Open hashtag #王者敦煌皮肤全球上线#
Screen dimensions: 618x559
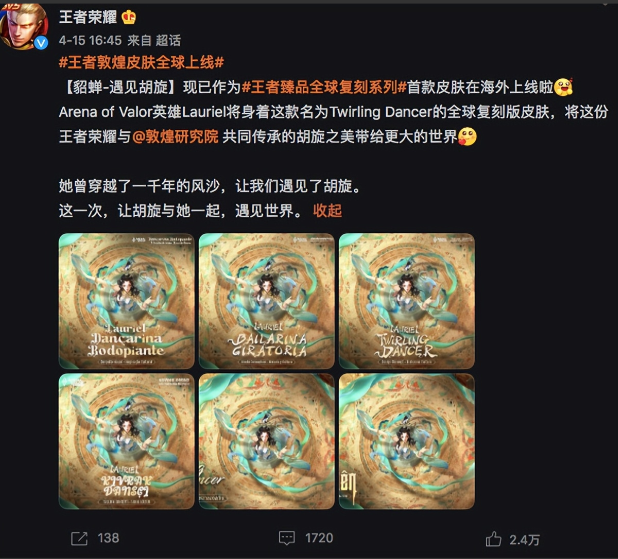(141, 62)
